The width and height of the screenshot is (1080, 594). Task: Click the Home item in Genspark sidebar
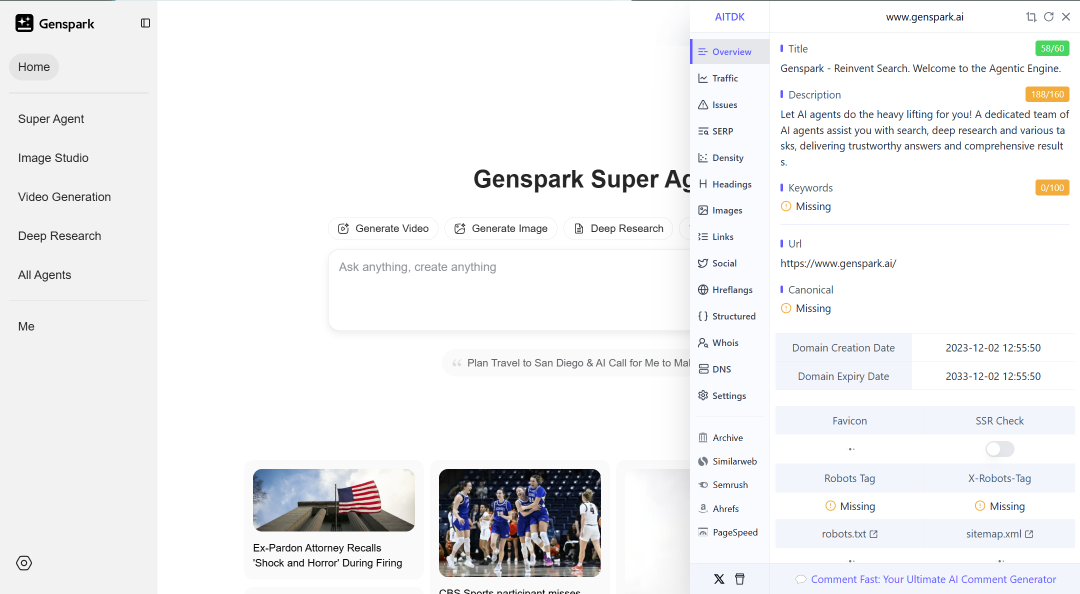point(34,67)
